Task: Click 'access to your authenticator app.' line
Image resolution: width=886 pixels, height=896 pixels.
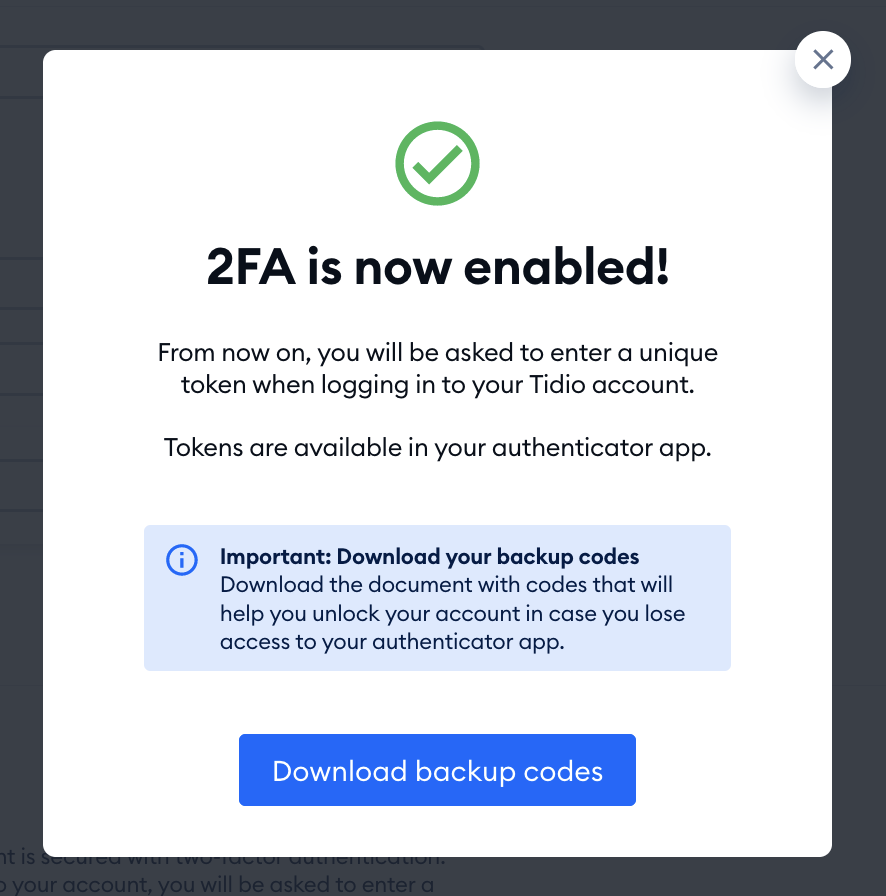Action: pos(392,642)
